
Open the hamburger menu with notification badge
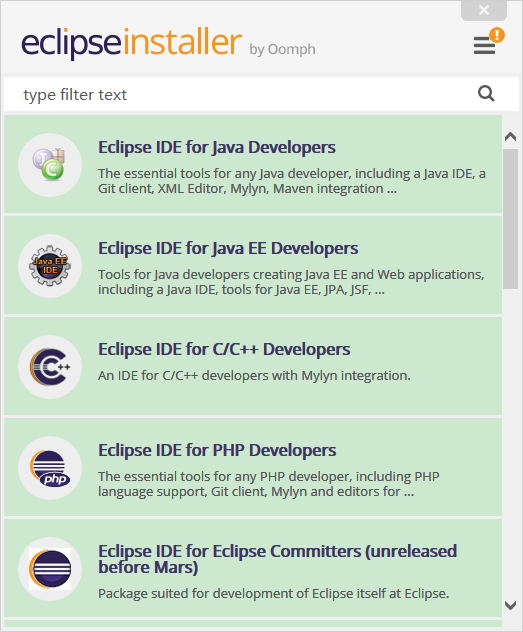(x=488, y=42)
